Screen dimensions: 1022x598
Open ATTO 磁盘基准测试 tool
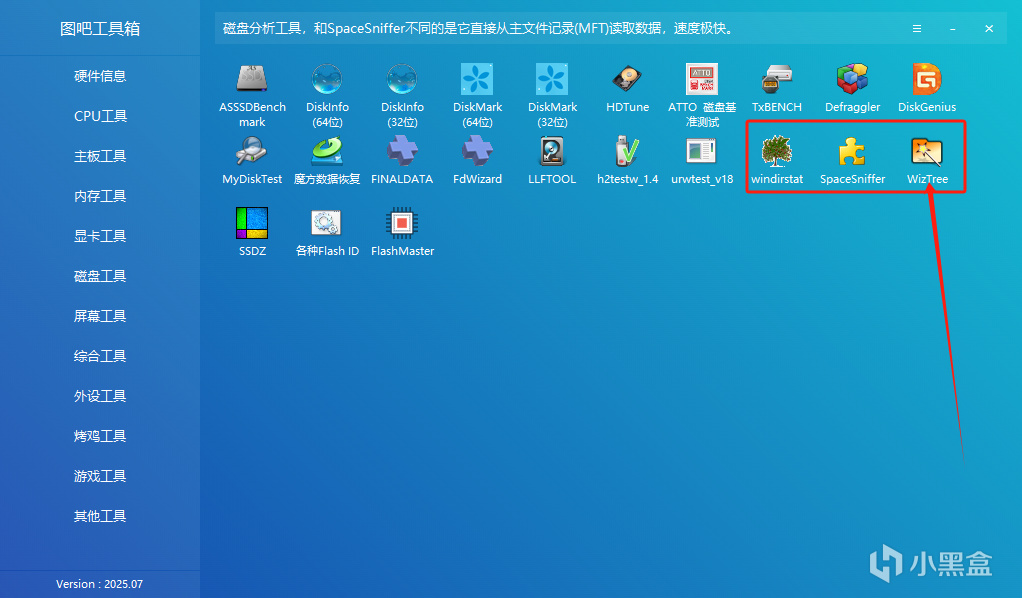coord(702,95)
